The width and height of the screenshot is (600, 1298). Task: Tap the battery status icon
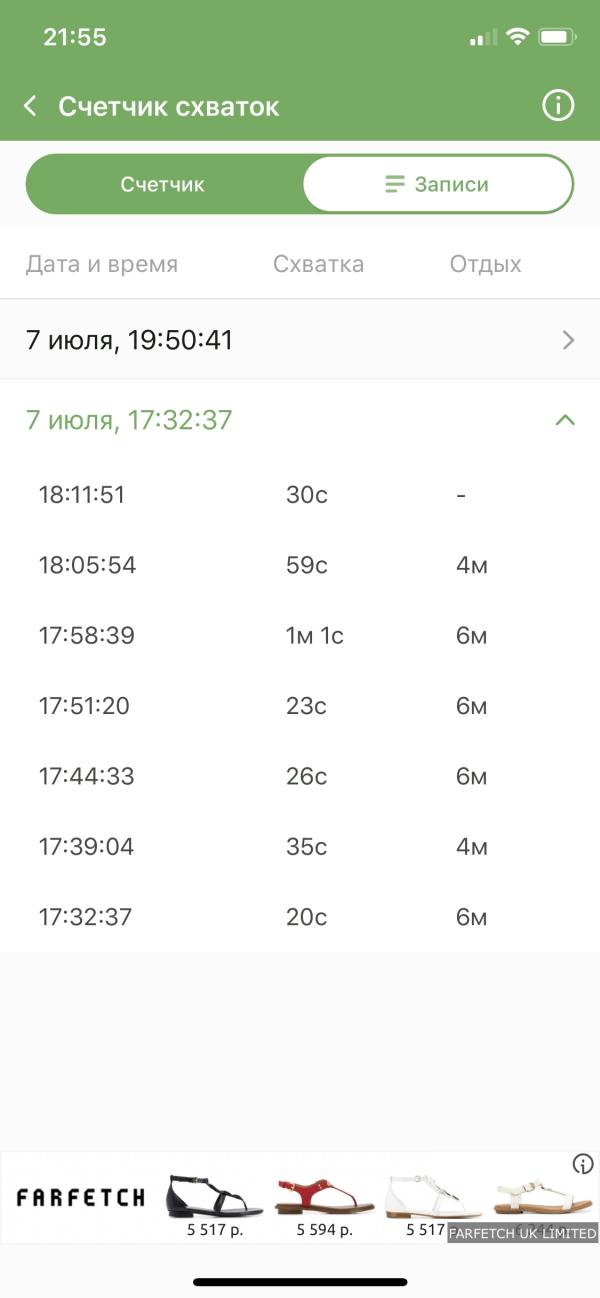pyautogui.click(x=557, y=37)
